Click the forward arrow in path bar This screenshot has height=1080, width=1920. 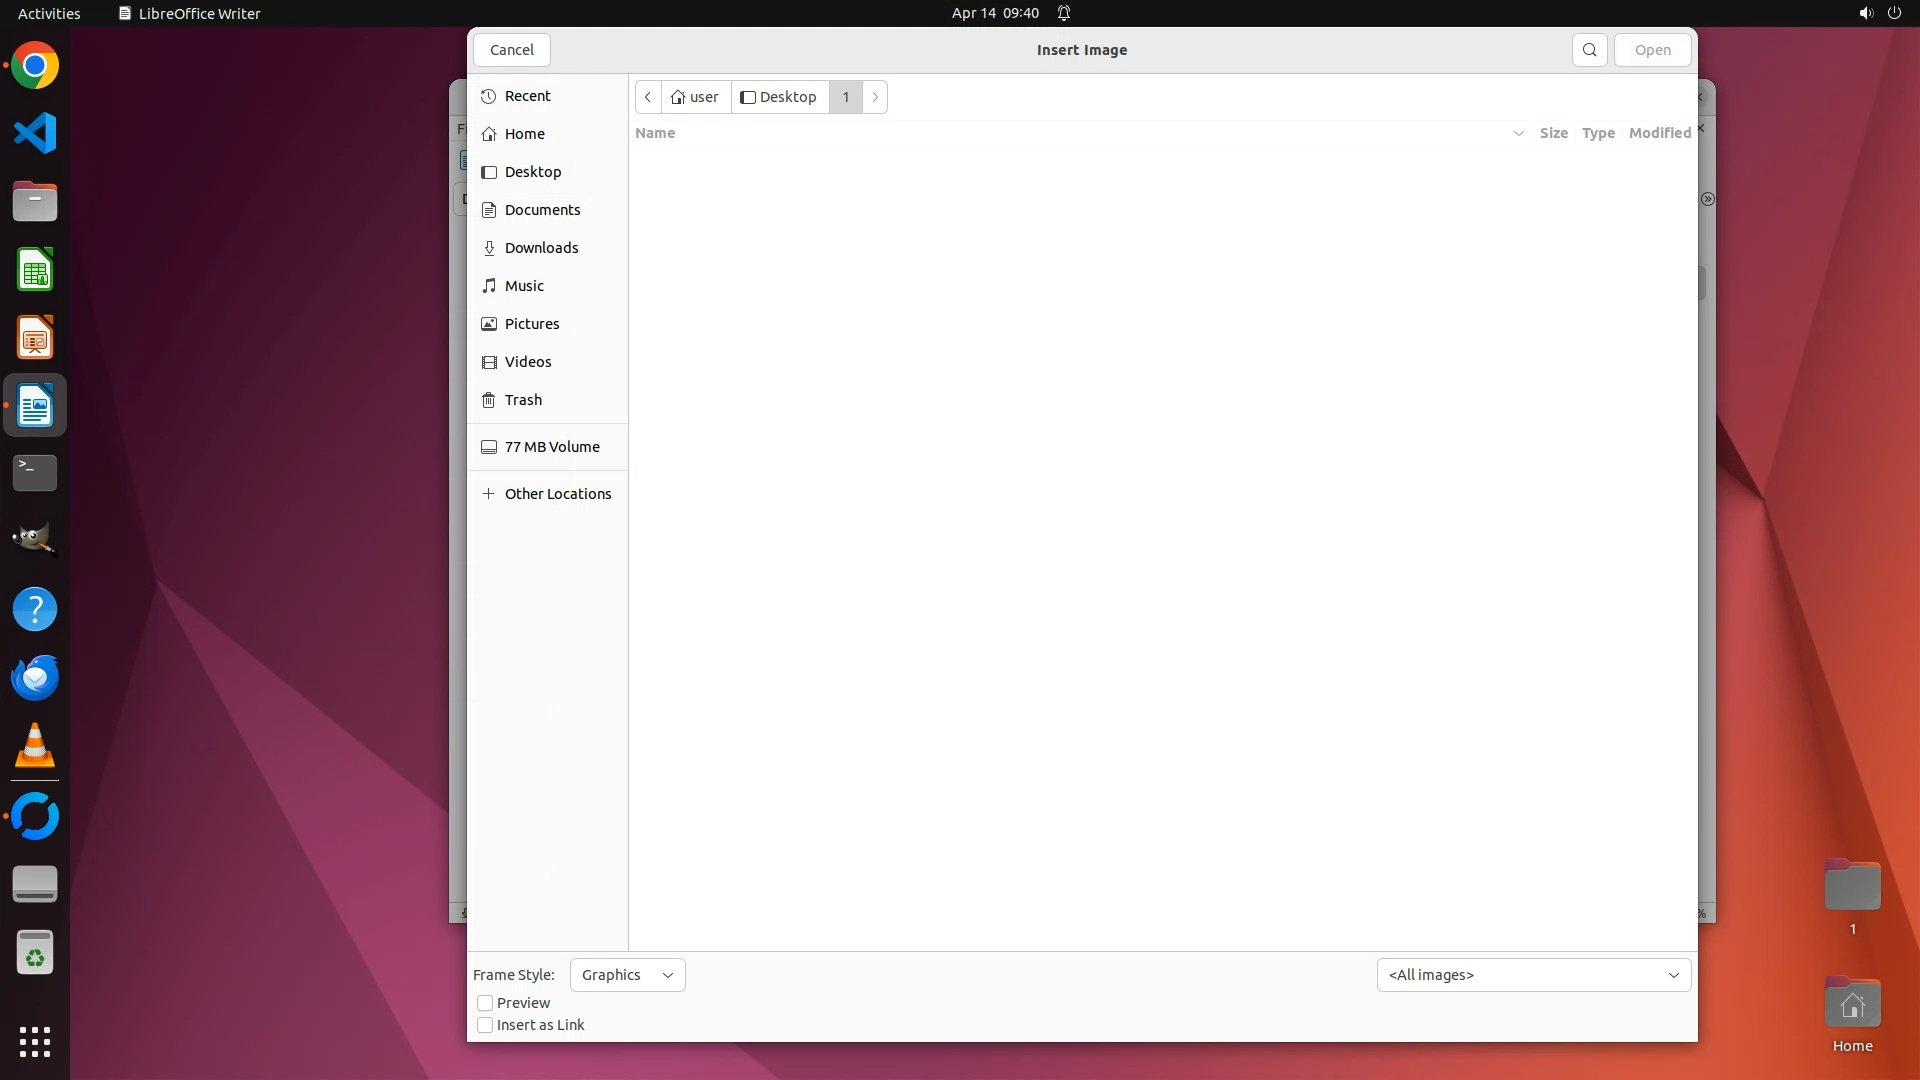point(875,97)
